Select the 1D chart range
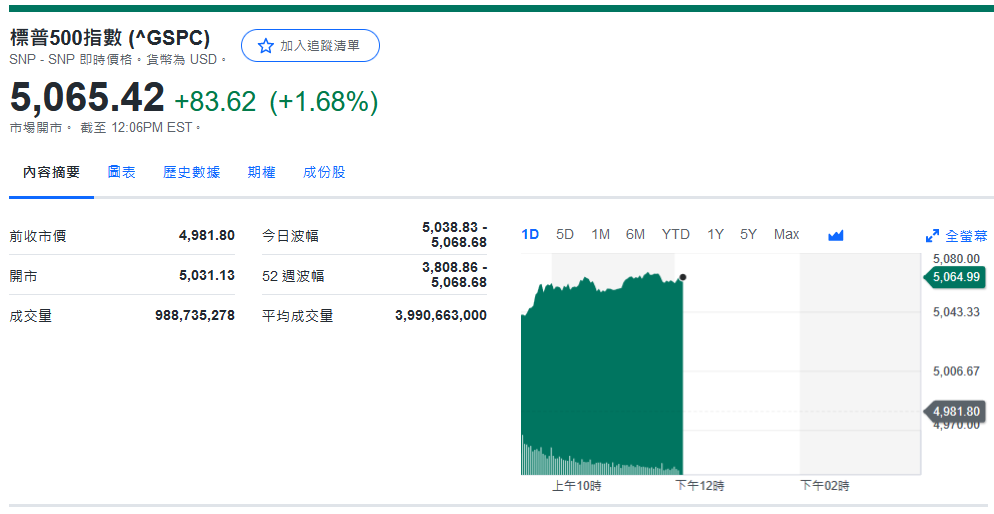This screenshot has width=994, height=514. pyautogui.click(x=530, y=234)
